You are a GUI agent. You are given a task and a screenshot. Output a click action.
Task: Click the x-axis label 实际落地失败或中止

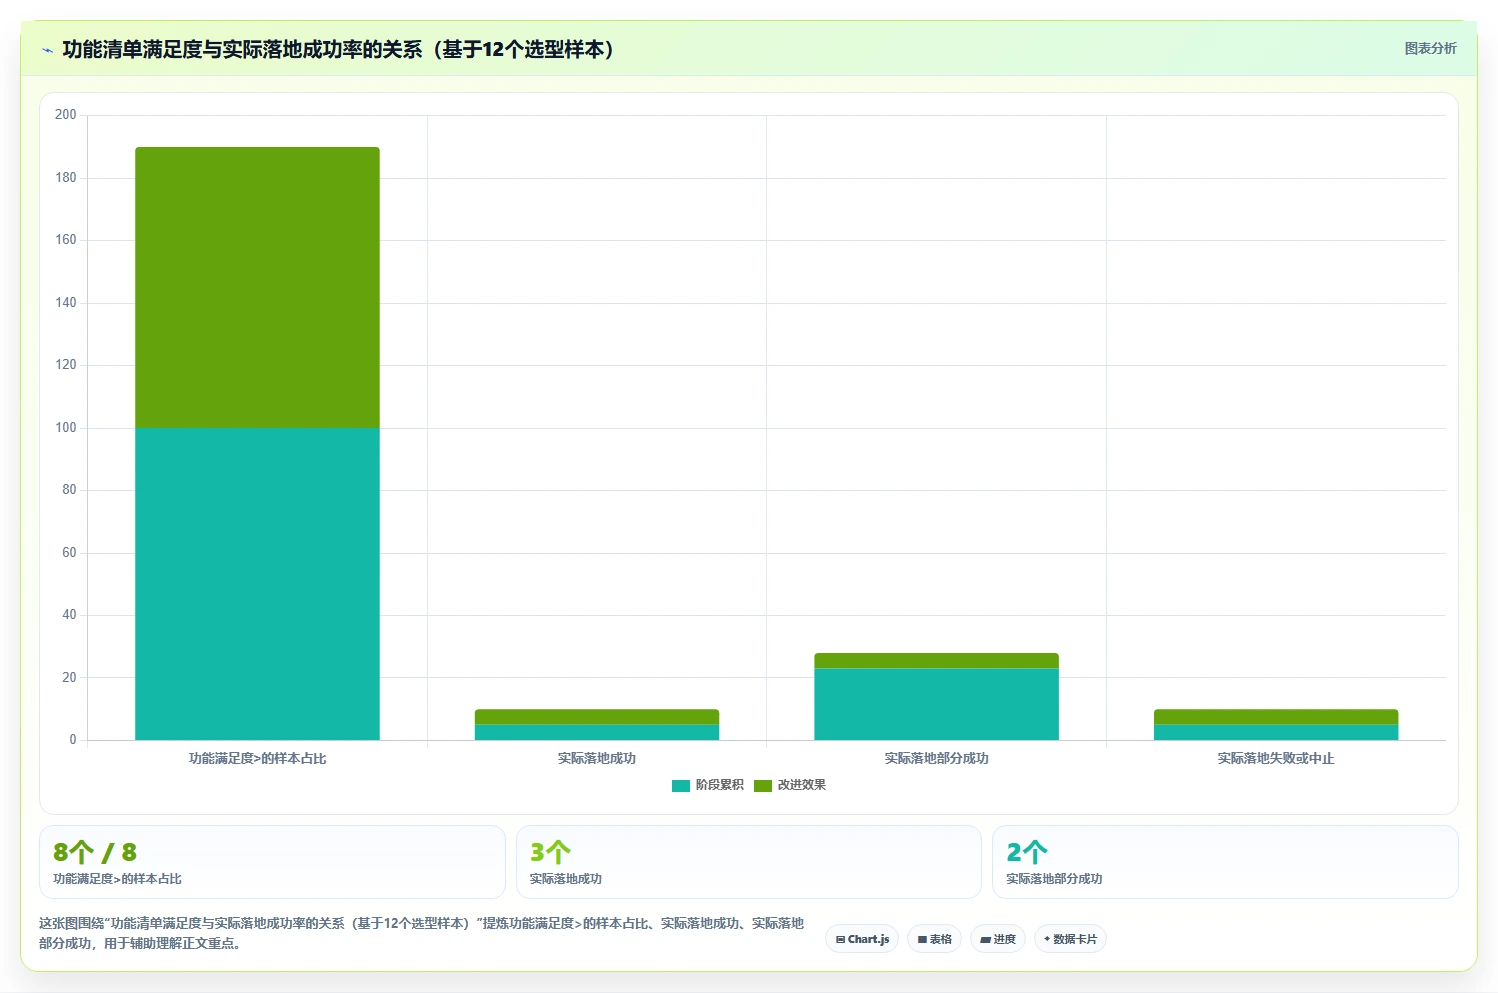[1276, 759]
